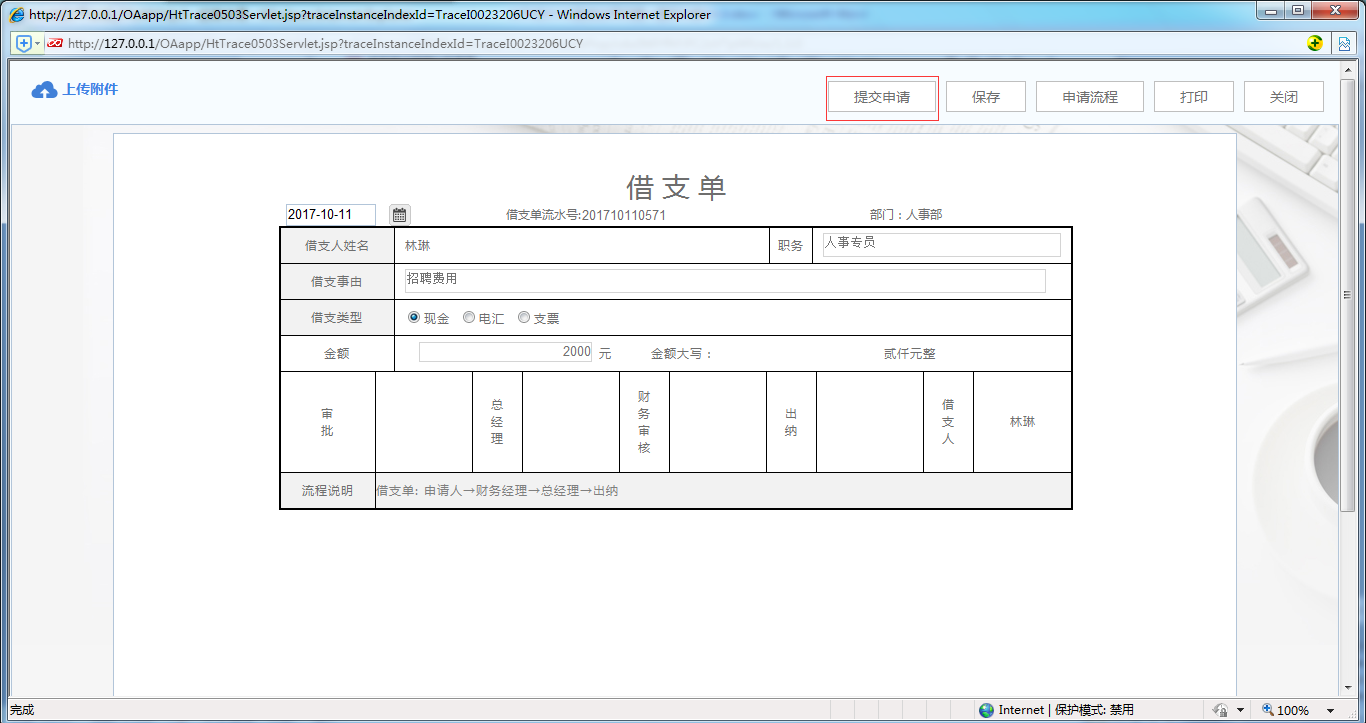Click the compatibility view icon right of address bar
Image resolution: width=1366 pixels, height=723 pixels.
tap(1344, 43)
